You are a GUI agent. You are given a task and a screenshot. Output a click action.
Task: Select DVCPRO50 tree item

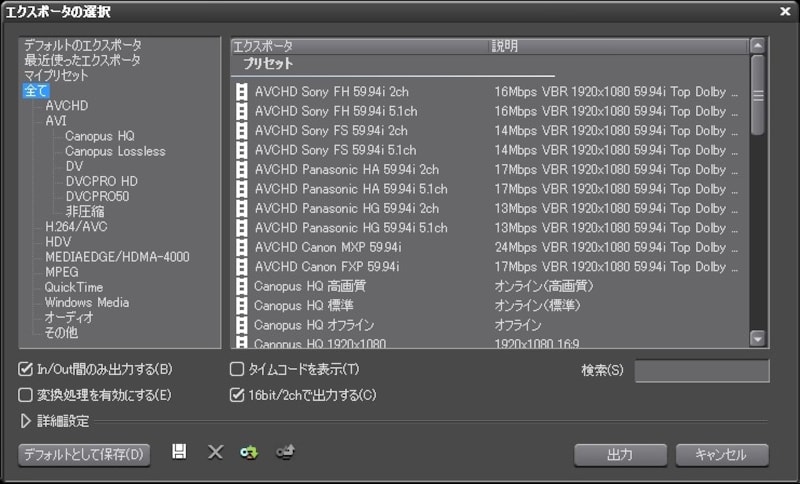(97, 196)
